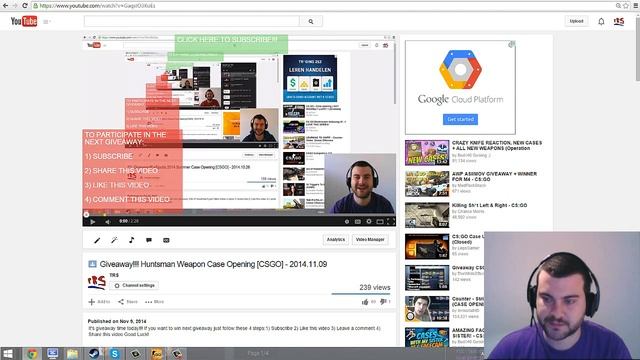Click the Info and Settings pencil icon
Screen dimensions: 640x360
[97, 240]
